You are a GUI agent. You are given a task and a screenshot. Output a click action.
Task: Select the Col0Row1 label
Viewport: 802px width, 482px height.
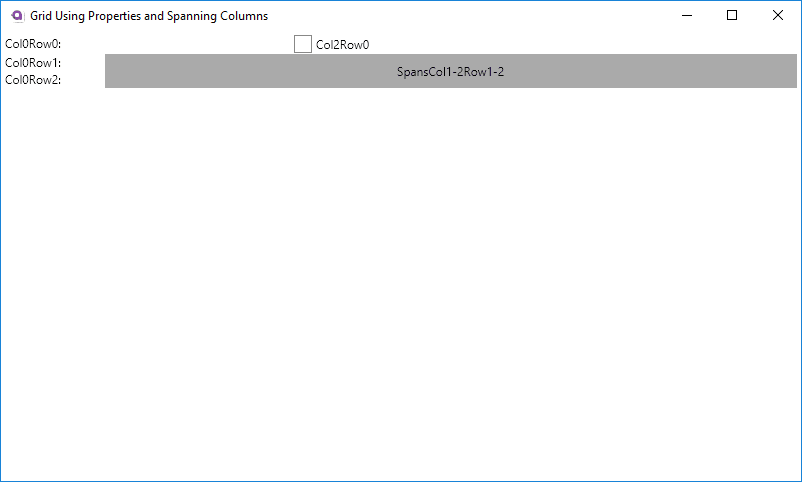(33, 63)
